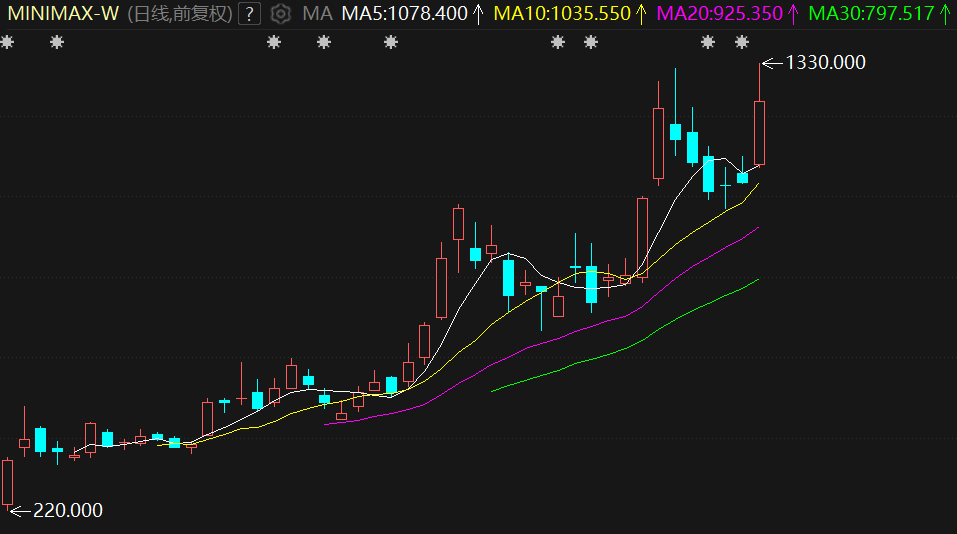Click the gray MA indicator name label
957x534 pixels.
pos(317,14)
